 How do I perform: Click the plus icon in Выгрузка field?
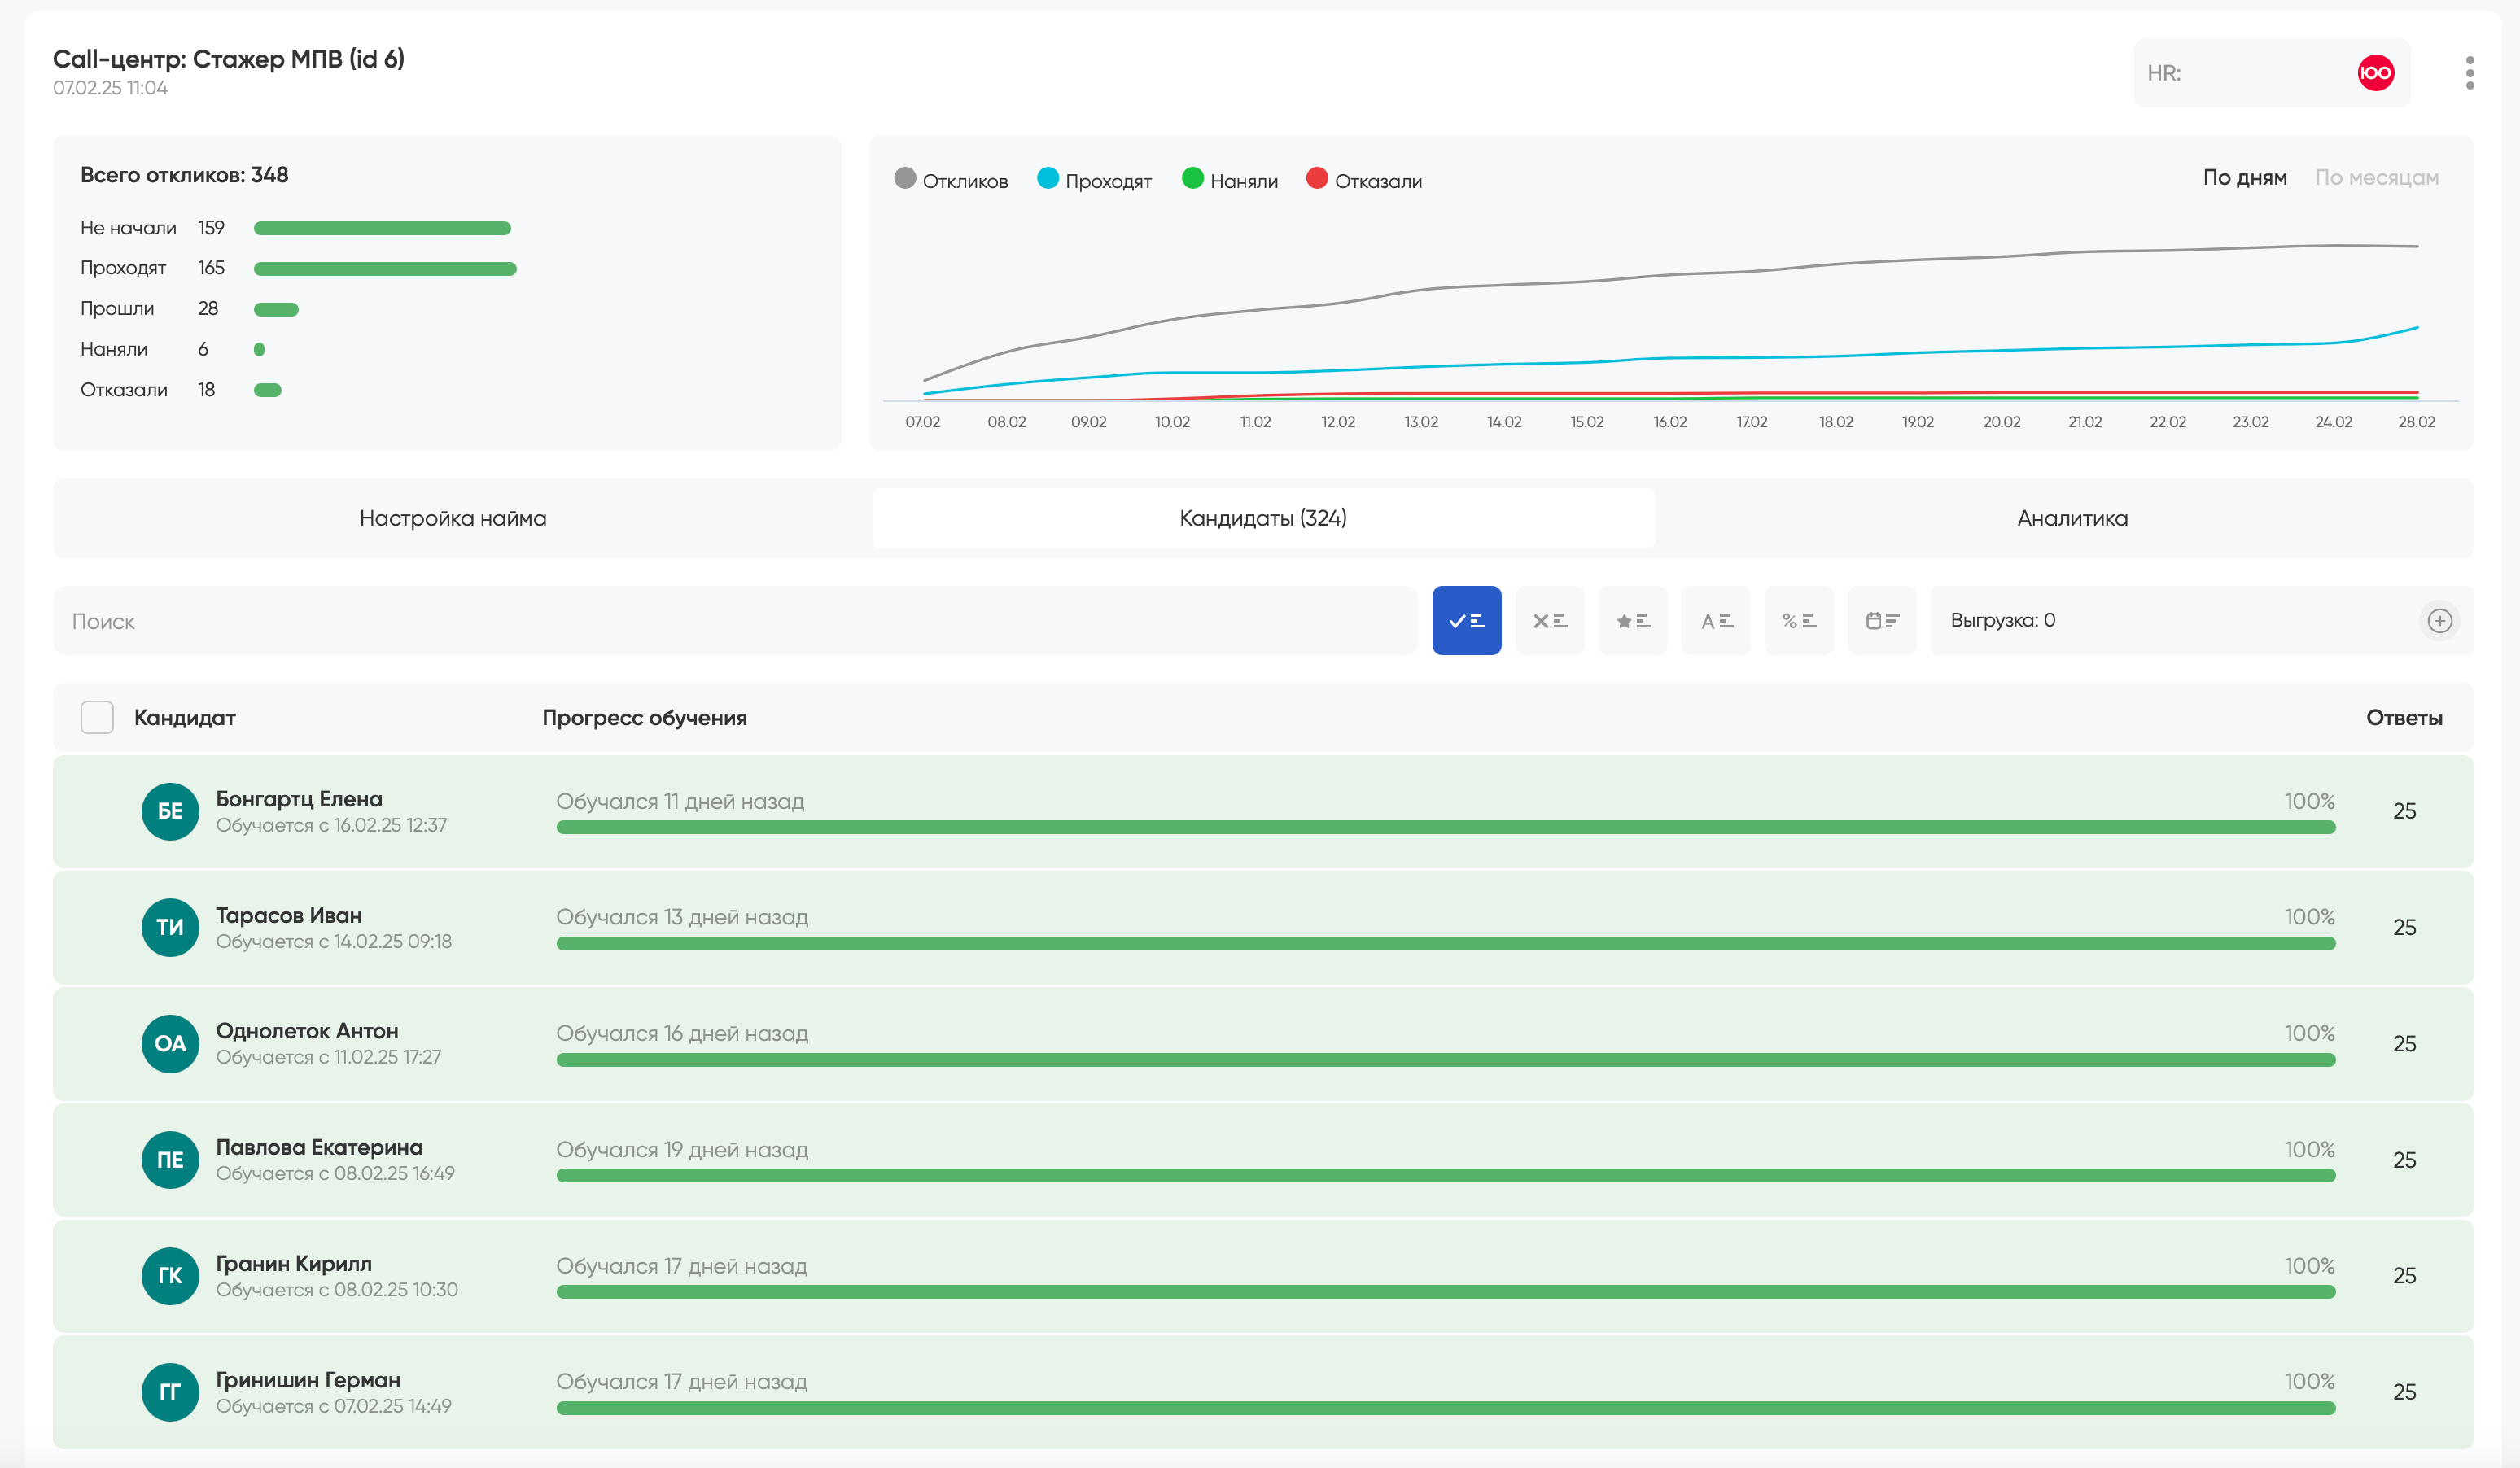(2439, 620)
